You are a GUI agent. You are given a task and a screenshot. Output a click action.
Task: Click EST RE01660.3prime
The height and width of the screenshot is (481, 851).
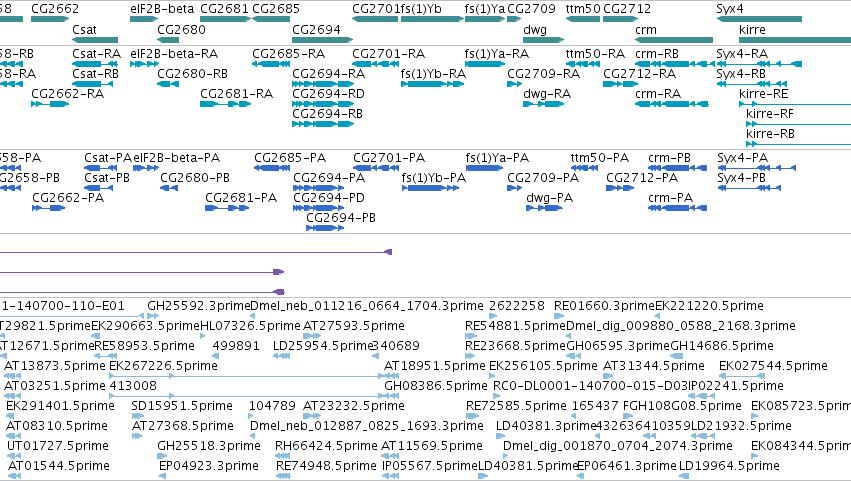point(557,316)
